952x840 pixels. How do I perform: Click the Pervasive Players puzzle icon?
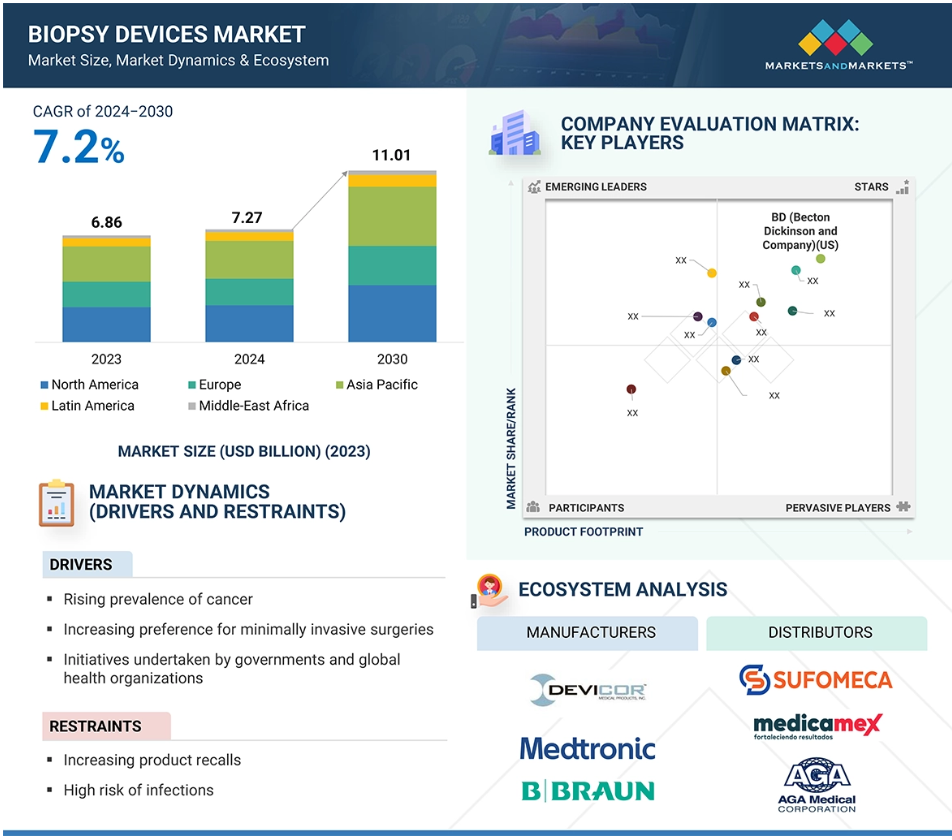click(903, 506)
